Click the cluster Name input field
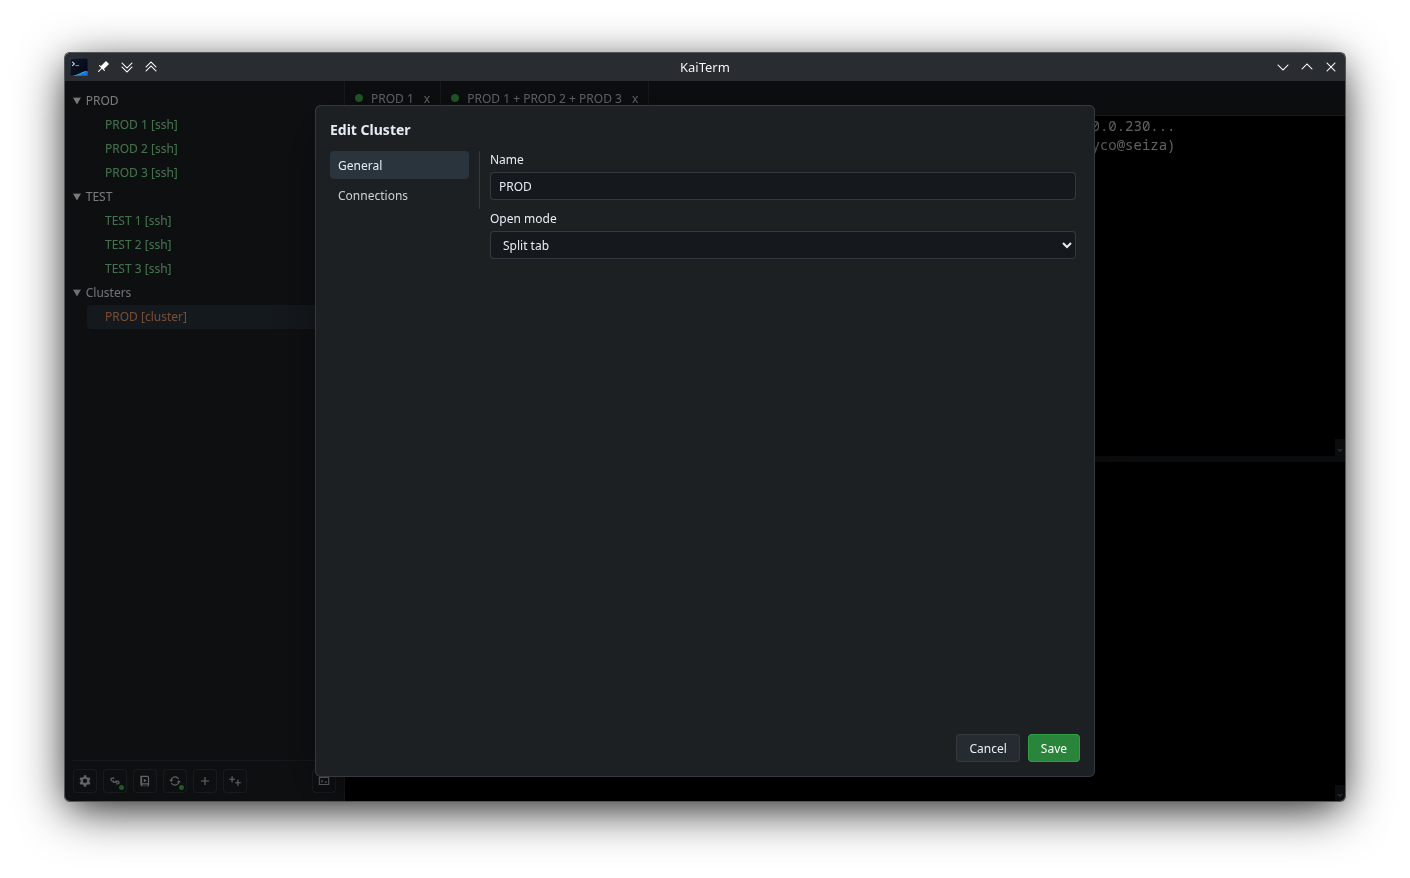The image size is (1410, 878). point(783,186)
